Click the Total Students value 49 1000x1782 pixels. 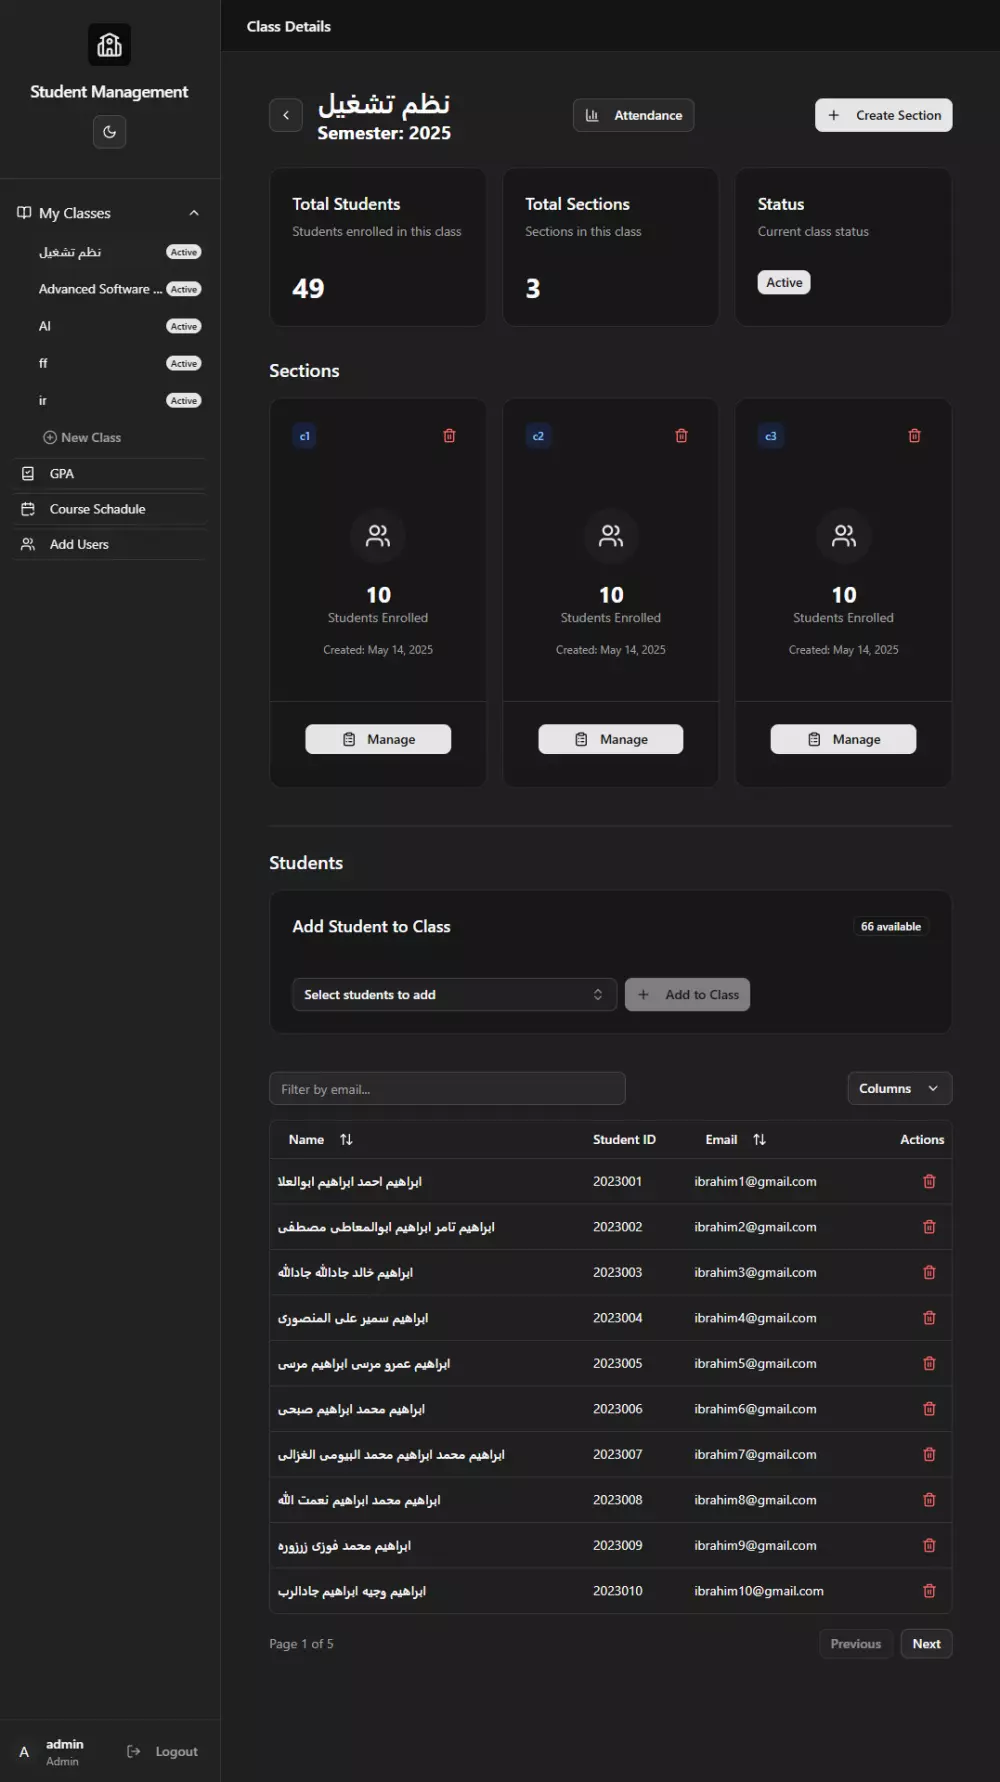pos(308,289)
